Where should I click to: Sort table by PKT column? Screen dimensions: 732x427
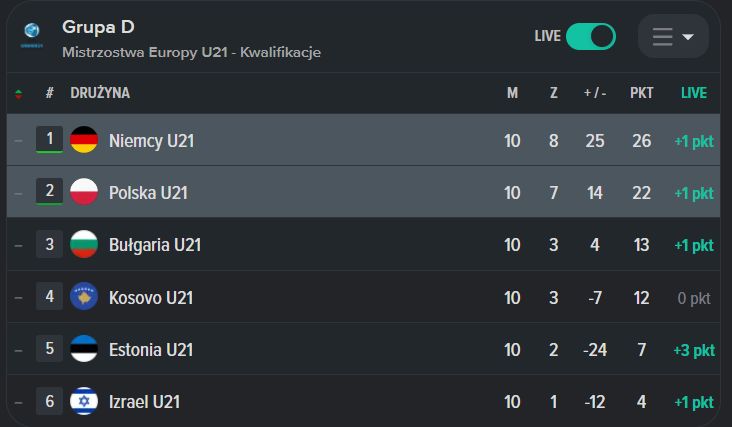tap(641, 93)
